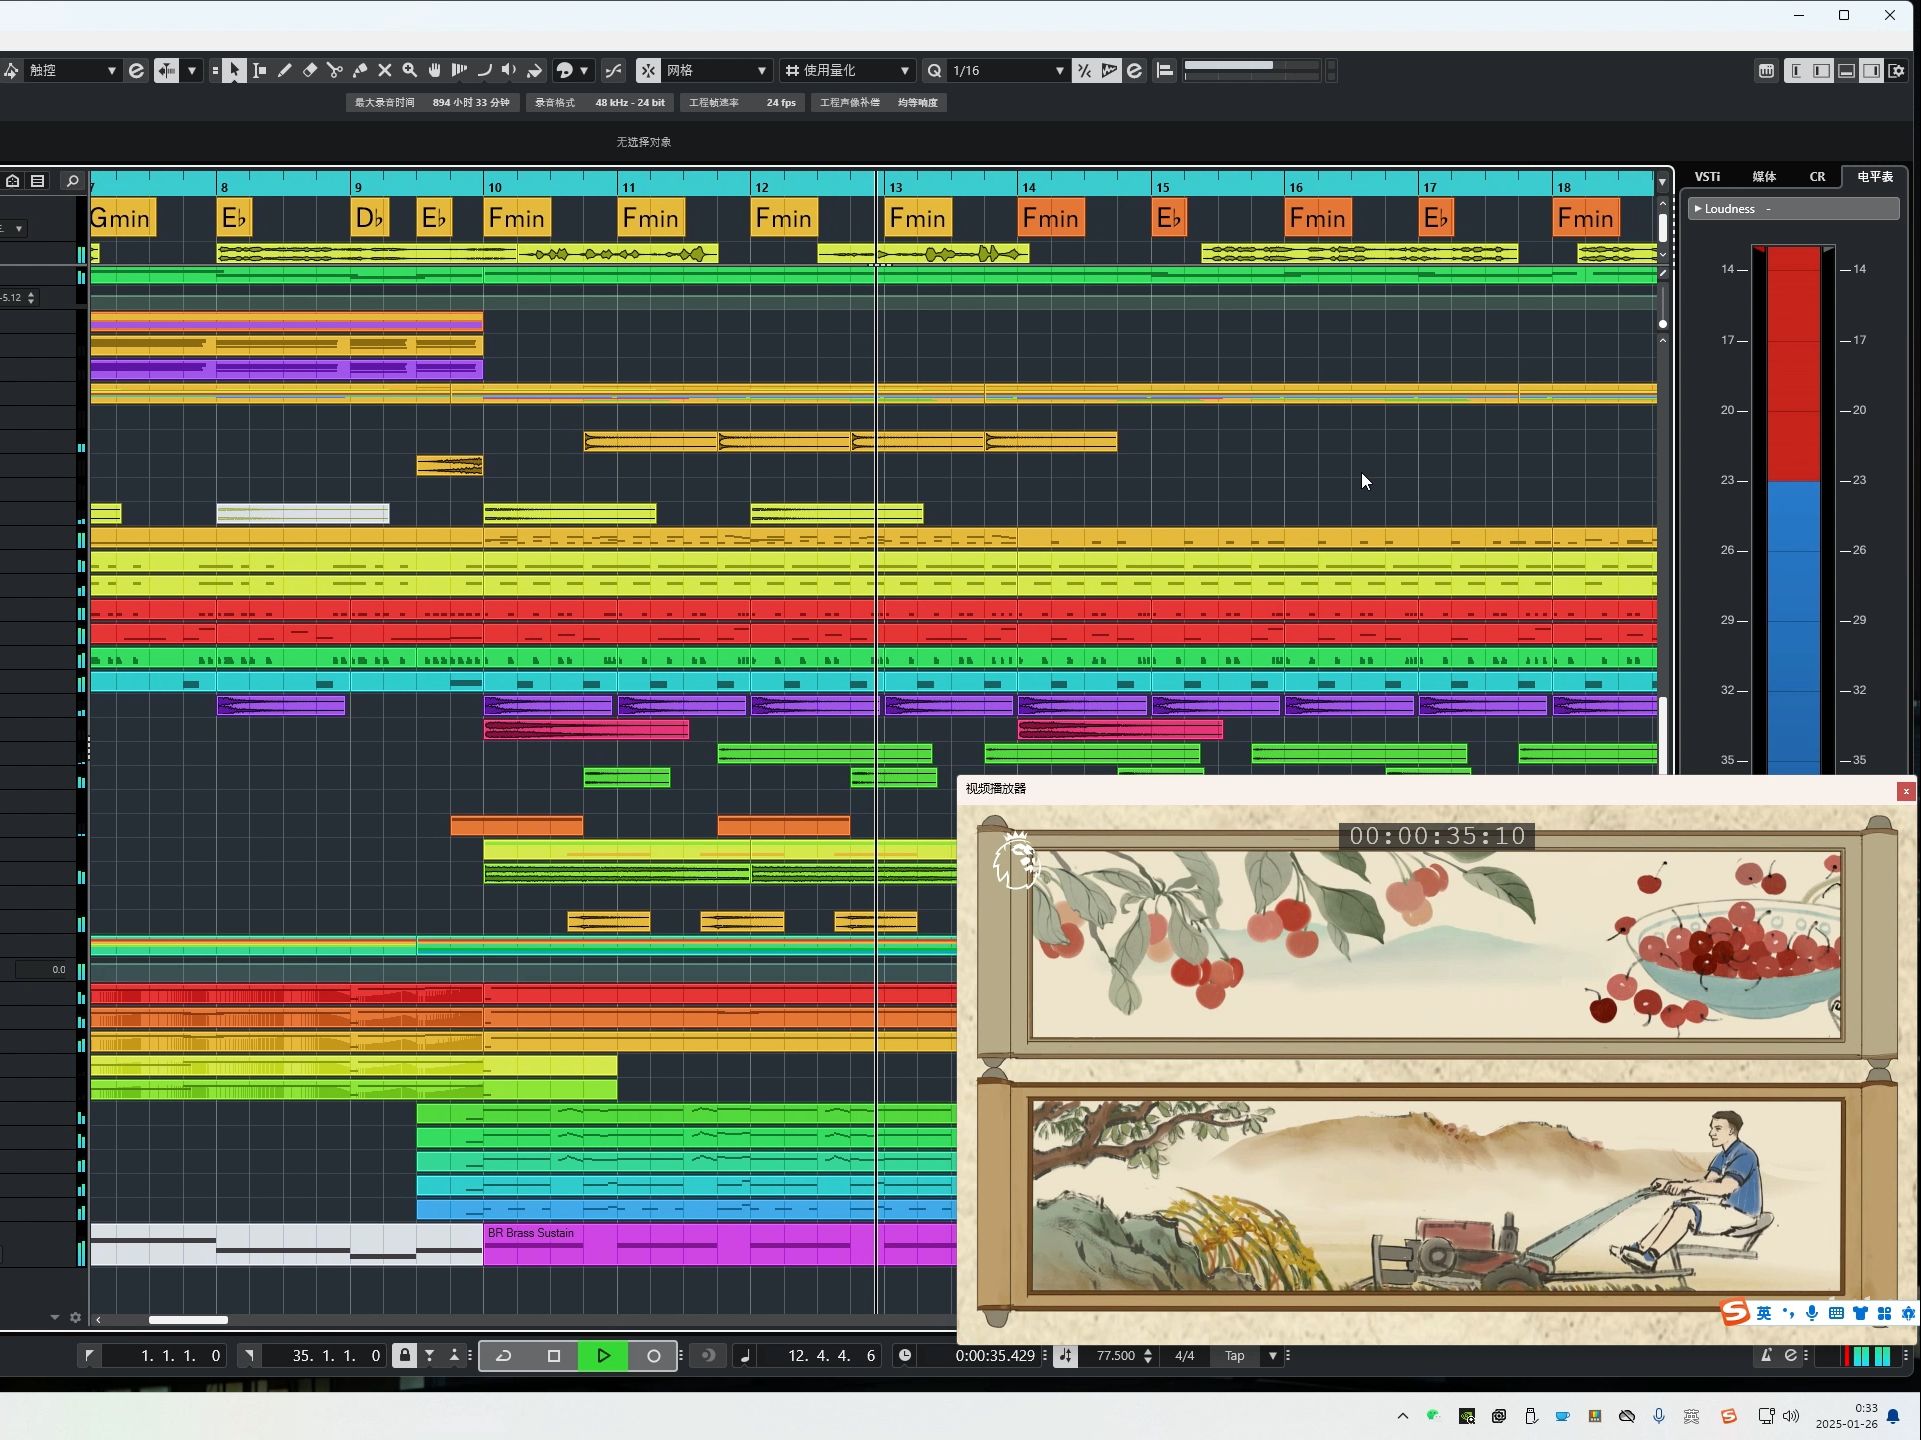1921x1440 pixels.
Task: Toggle the locator lock icon in transport
Action: (x=404, y=1356)
